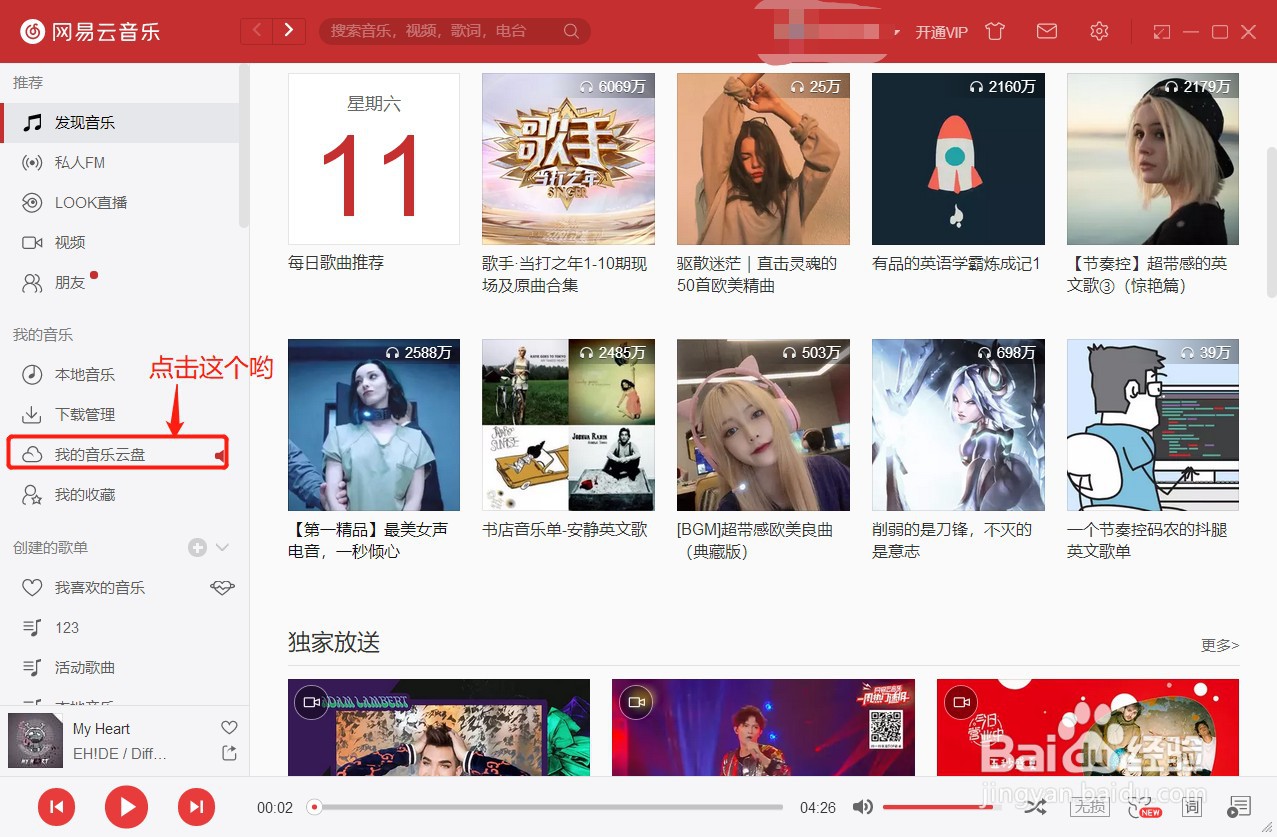The image size is (1277, 837).
Task: Change audio quality via 无损 button
Action: coord(1089,807)
